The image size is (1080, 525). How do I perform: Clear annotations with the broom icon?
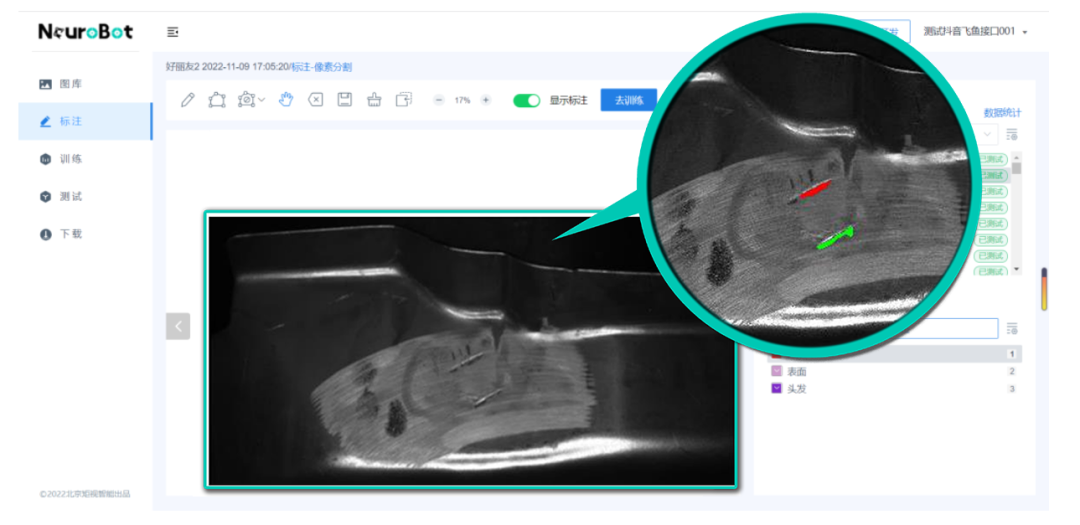(374, 100)
